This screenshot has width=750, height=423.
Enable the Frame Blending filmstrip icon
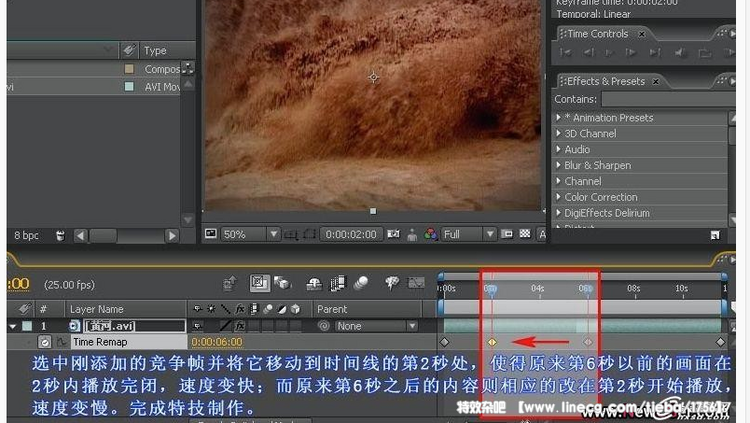338,283
